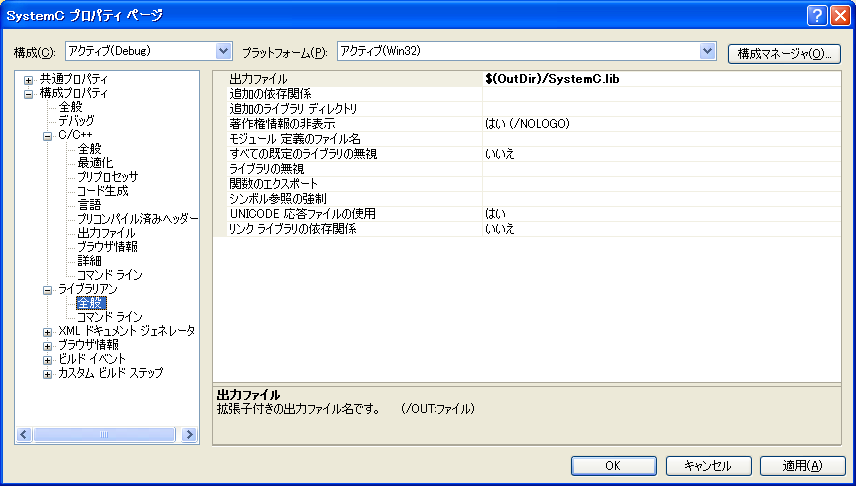Click the tree horizontal scrollbar thumb

(104, 435)
